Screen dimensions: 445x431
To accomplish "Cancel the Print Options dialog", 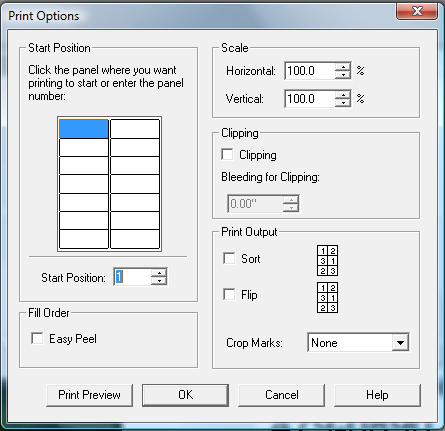I will (x=281, y=395).
